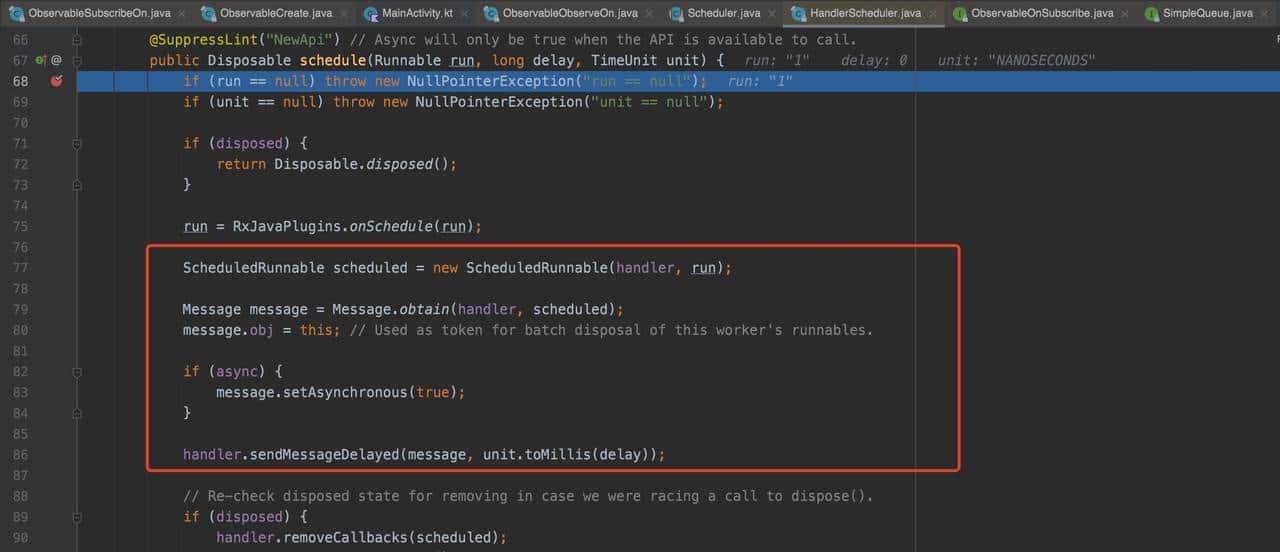Click line number 70 in the gutter

[x=20, y=122]
